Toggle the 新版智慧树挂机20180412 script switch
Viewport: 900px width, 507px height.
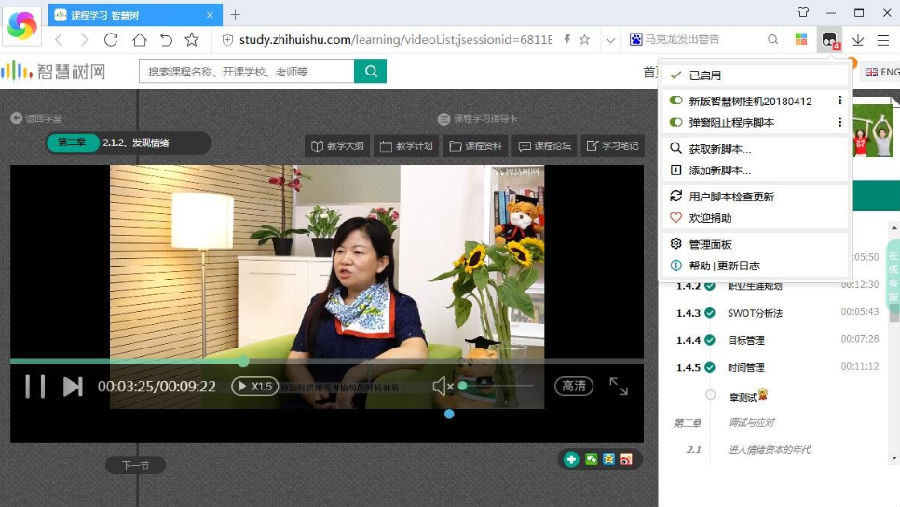coord(677,101)
